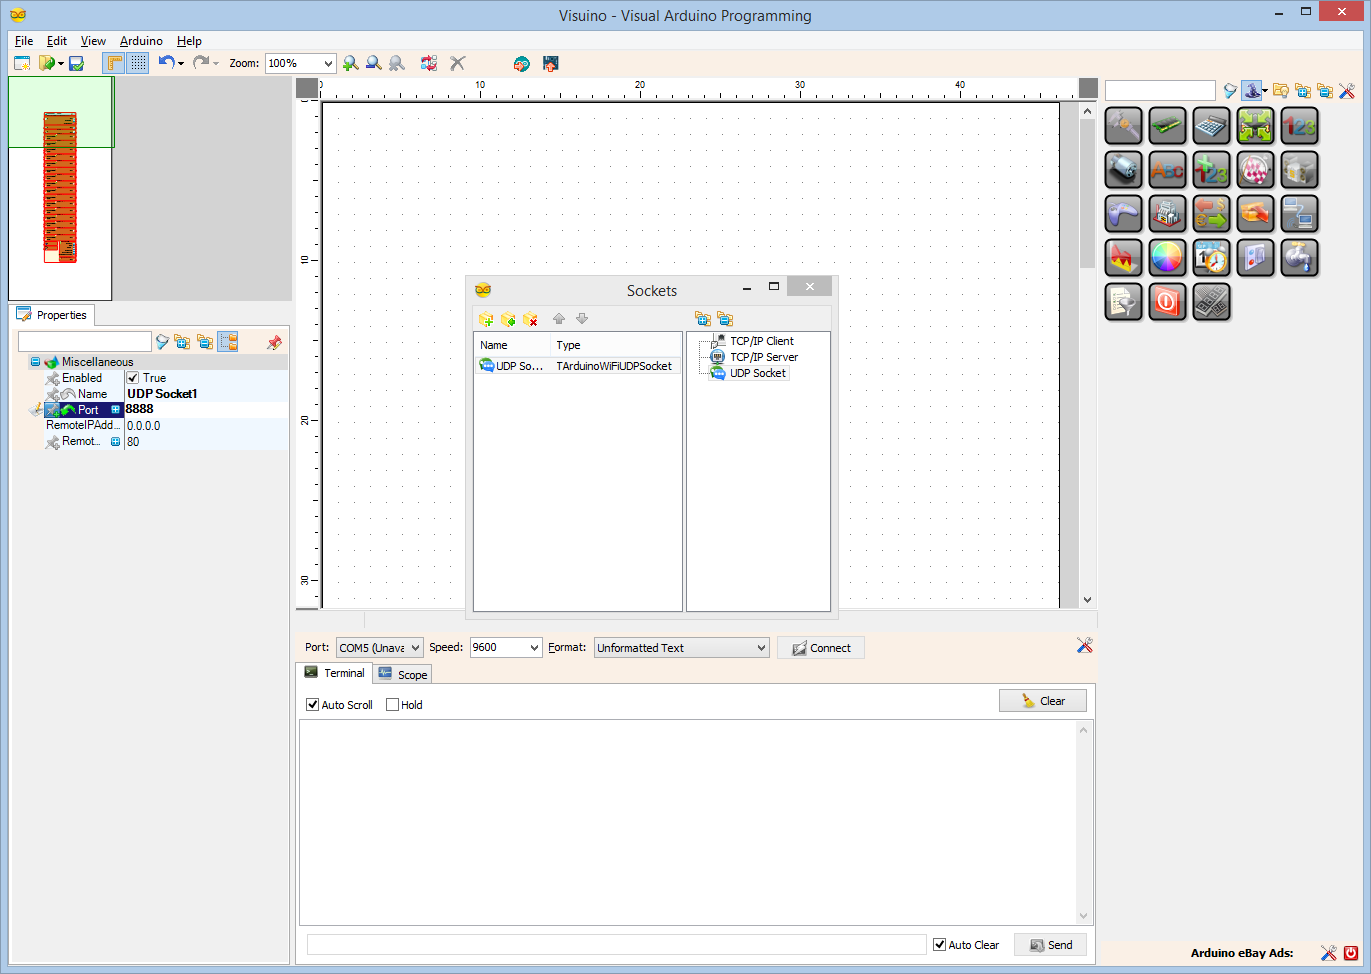Open the calculator math components category
The width and height of the screenshot is (1371, 974).
1211,126
